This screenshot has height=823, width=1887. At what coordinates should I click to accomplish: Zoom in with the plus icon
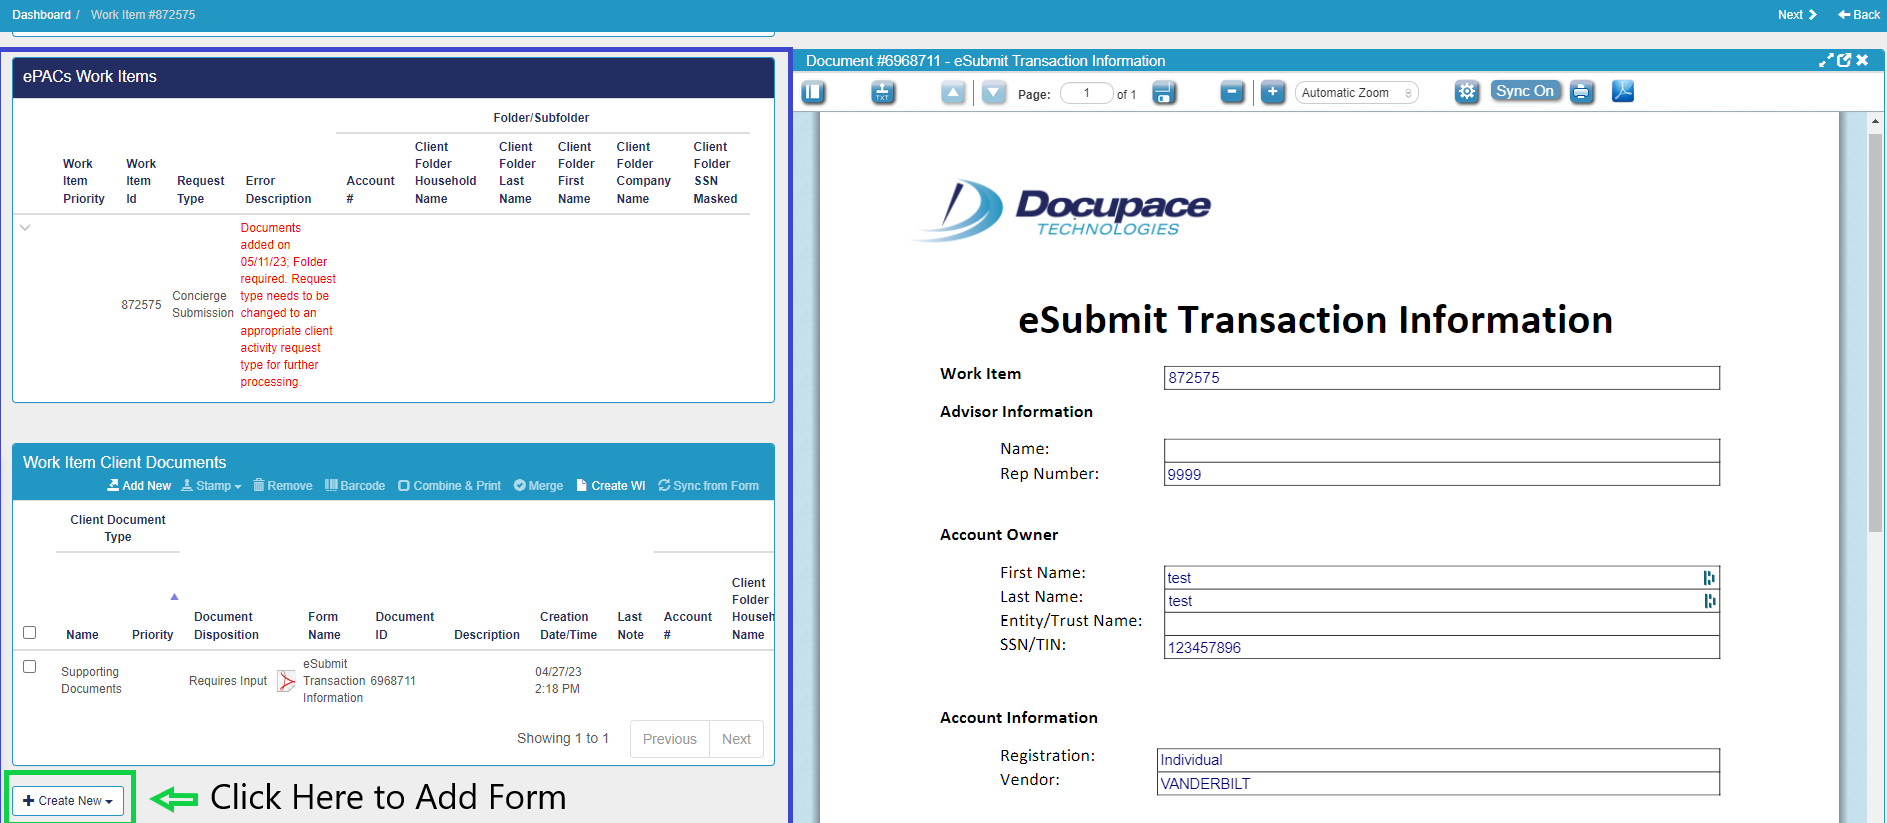1272,92
